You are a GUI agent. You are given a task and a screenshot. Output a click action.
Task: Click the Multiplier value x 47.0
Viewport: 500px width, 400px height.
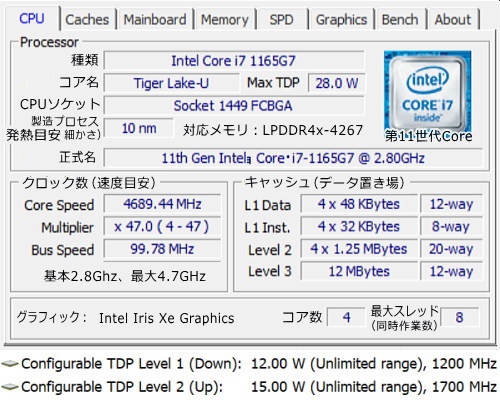coord(162,227)
